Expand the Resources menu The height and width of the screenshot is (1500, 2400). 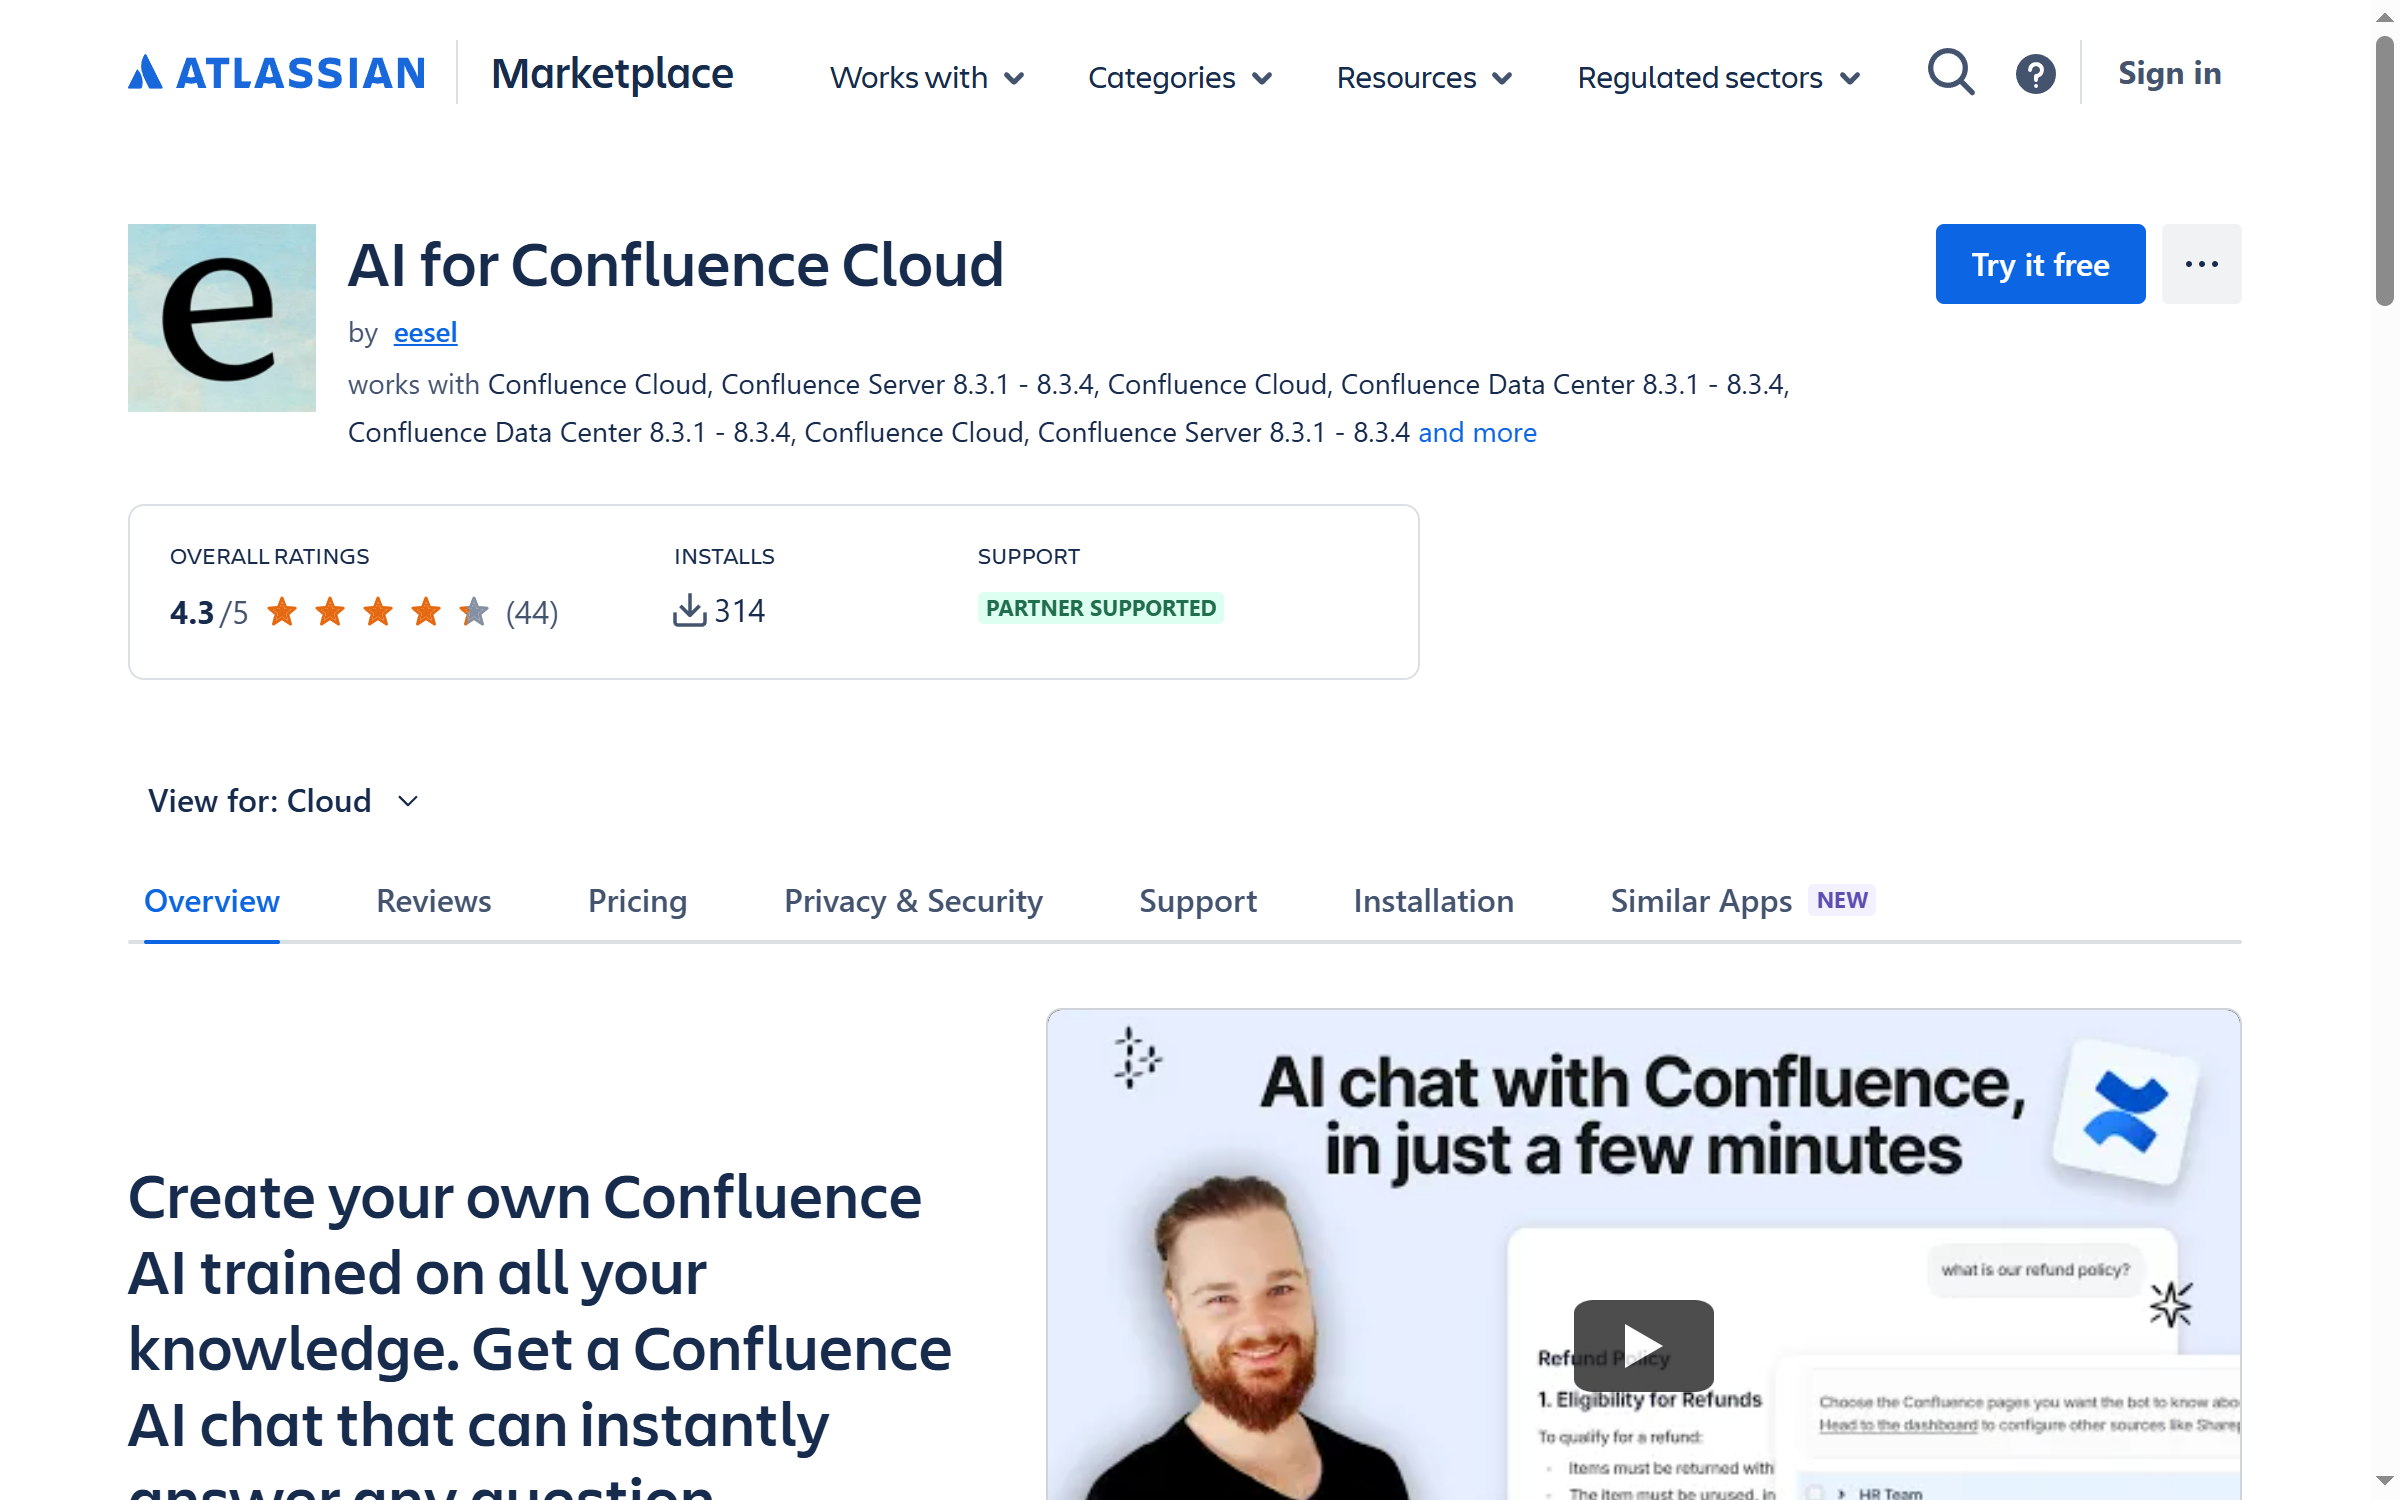(x=1424, y=77)
